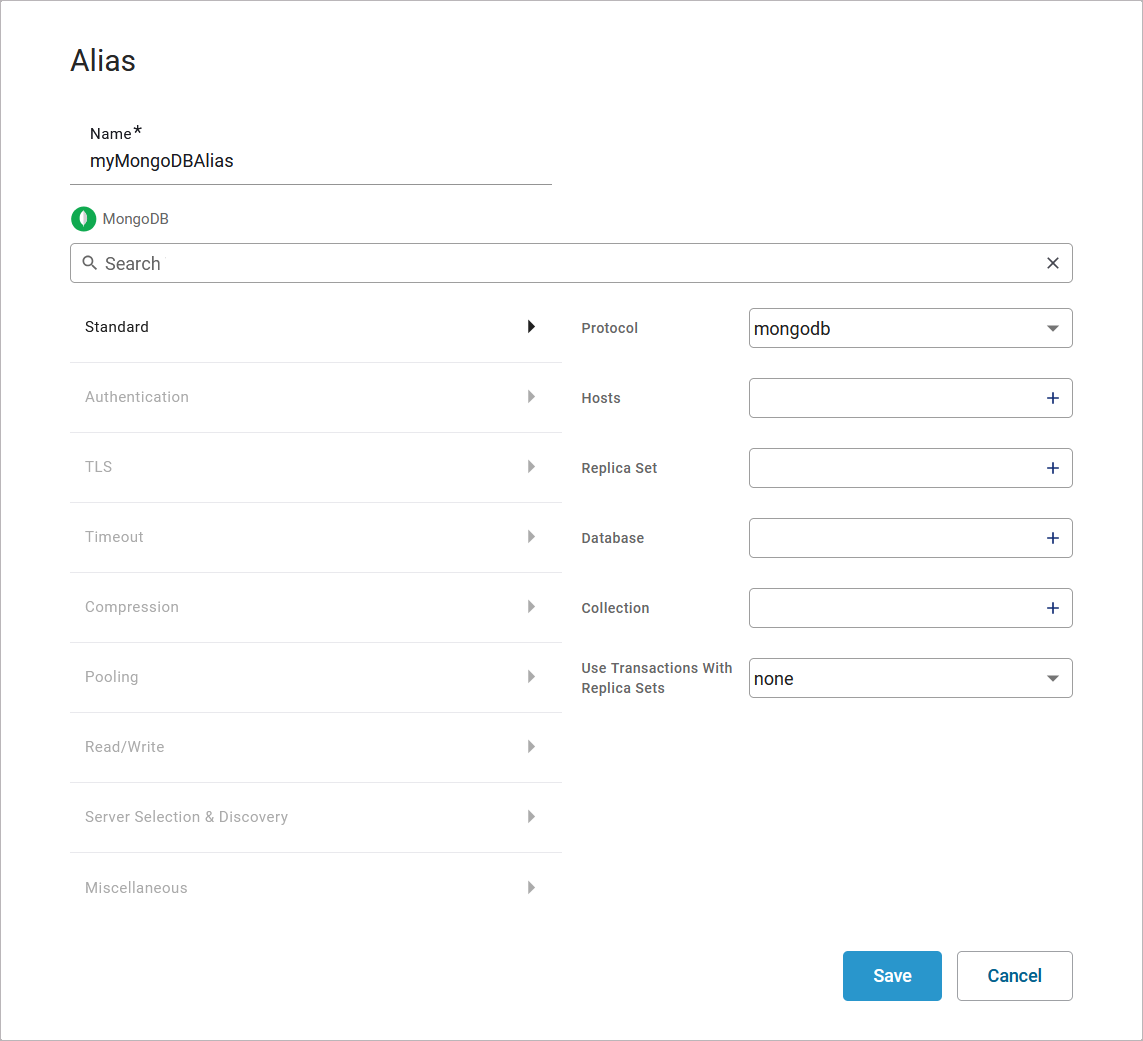Screen dimensions: 1143x1041
Task: Click the plus icon in Replica Set field
Action: pyautogui.click(x=1052, y=468)
